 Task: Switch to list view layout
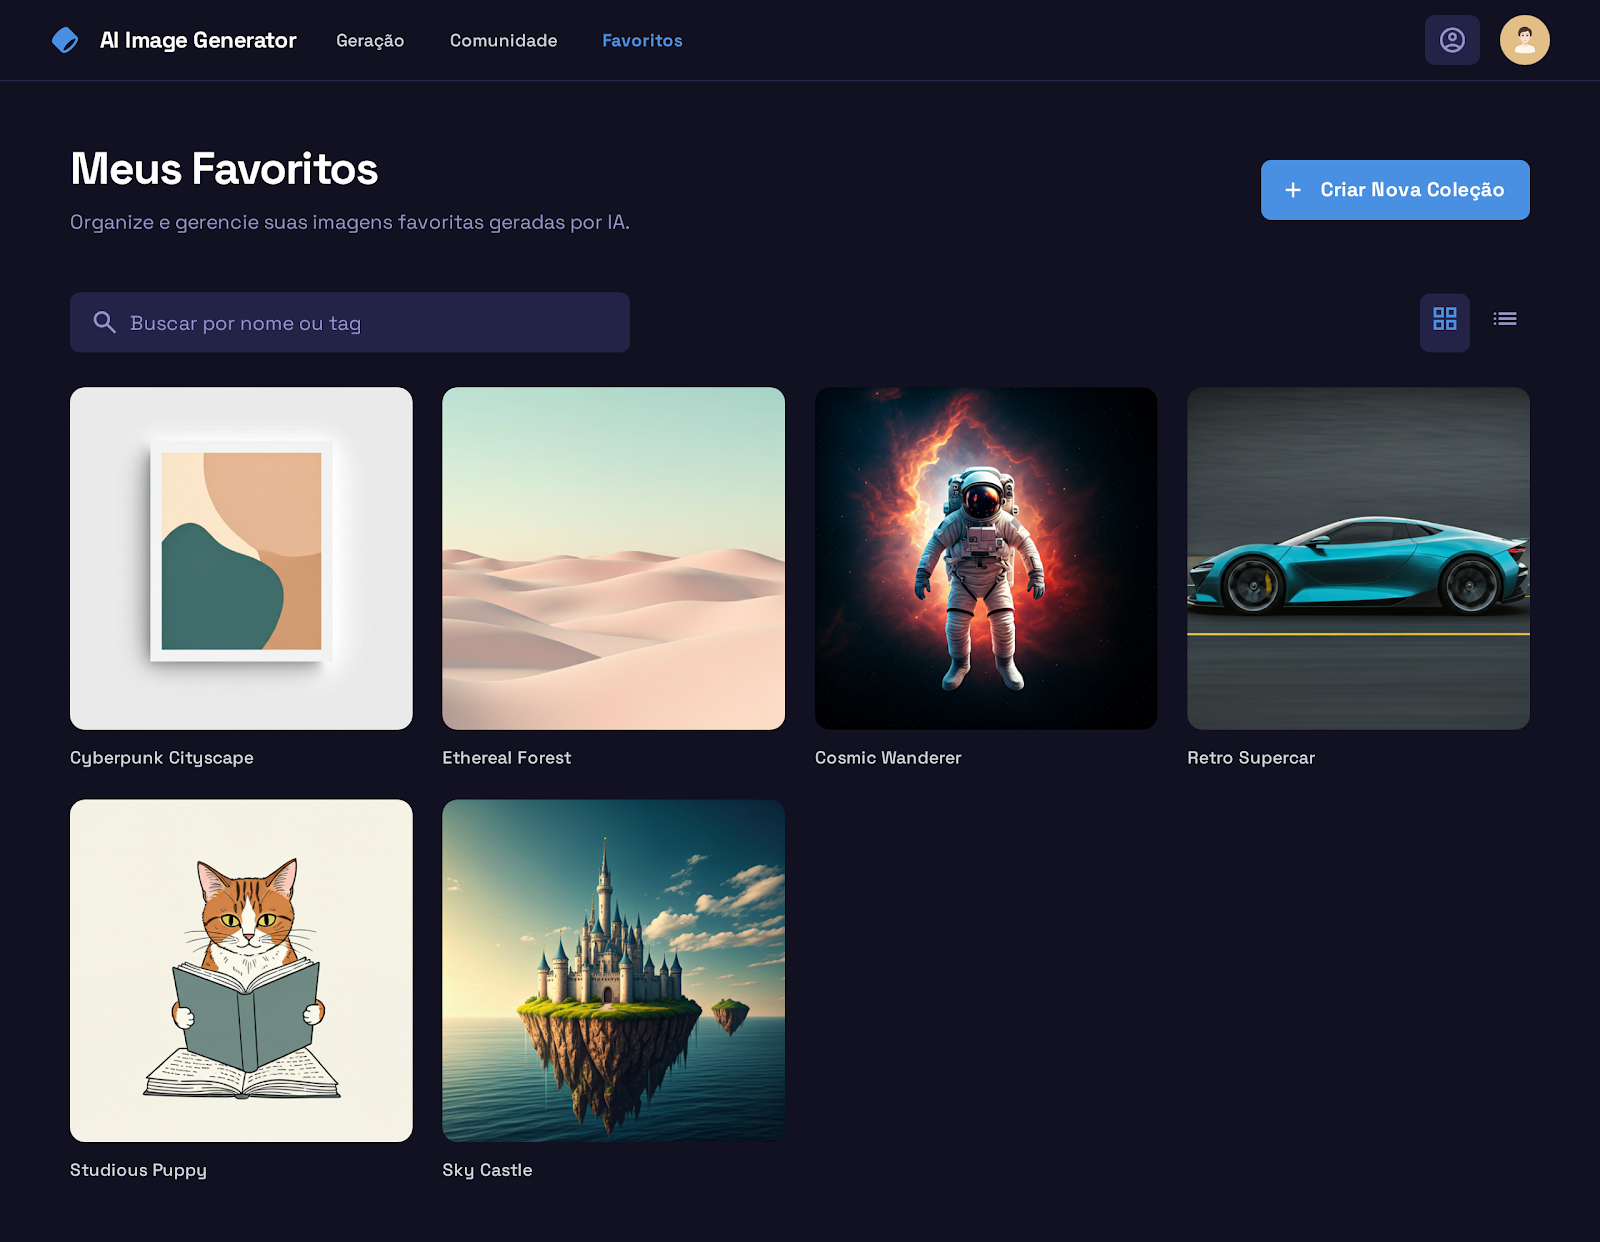pyautogui.click(x=1504, y=320)
